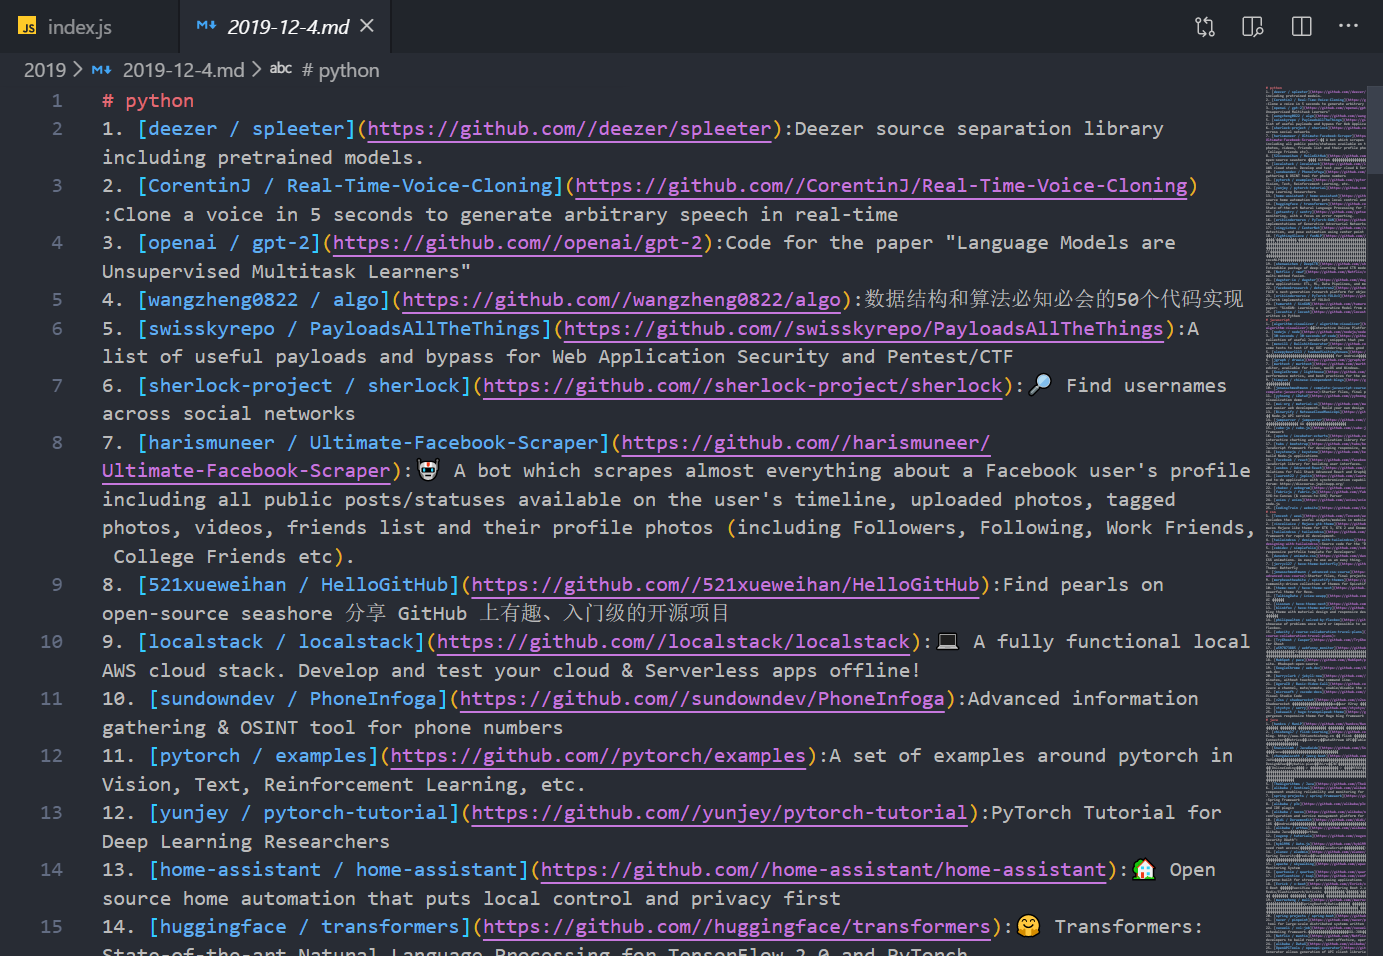This screenshot has height=956, width=1383.
Task: Open source control changes icon
Action: coord(1205,27)
